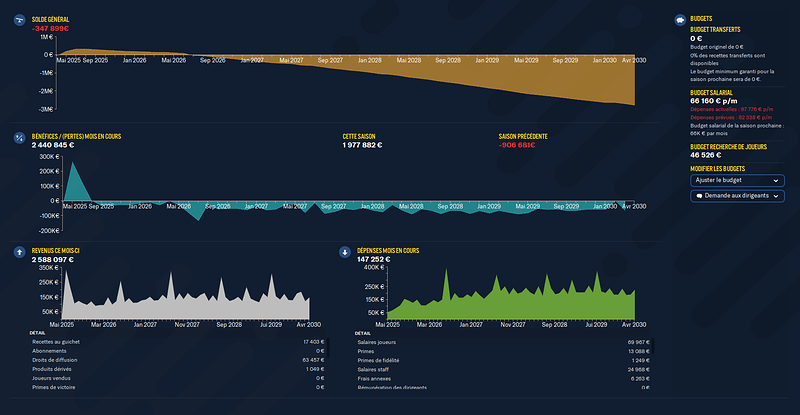Click the green Dépenses area chart

(500, 302)
